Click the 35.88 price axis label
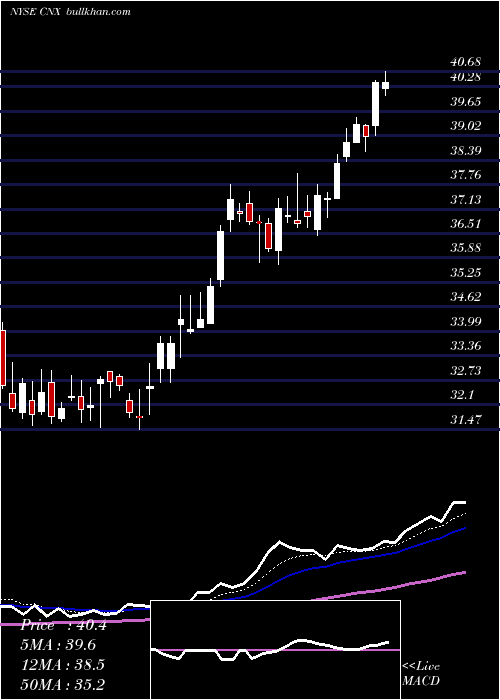 (466, 248)
